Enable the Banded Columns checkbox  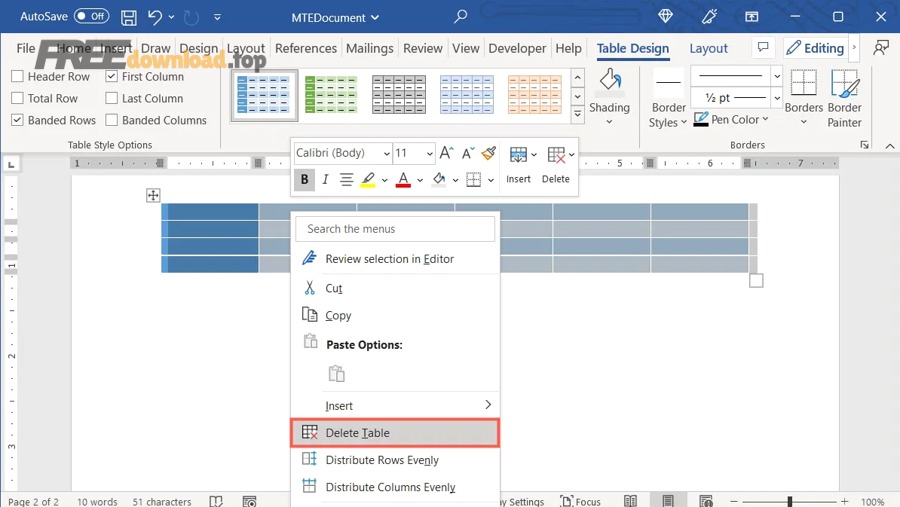coord(111,120)
